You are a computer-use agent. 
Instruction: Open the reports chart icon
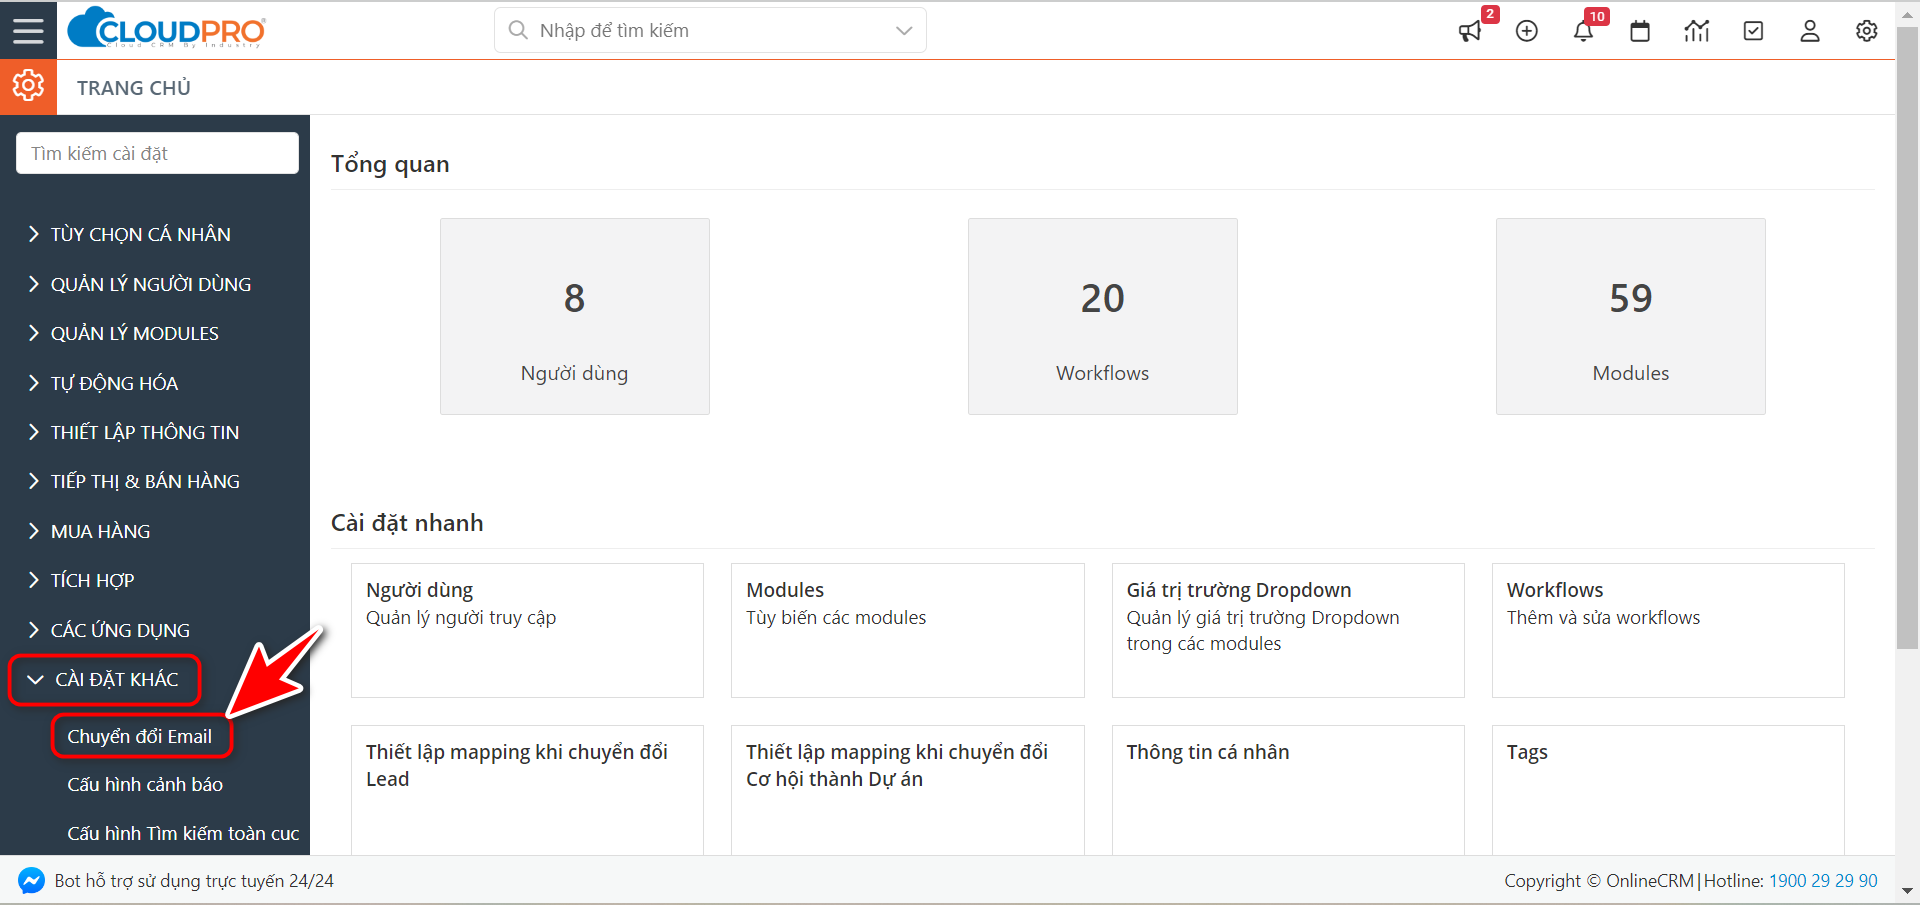(1697, 31)
